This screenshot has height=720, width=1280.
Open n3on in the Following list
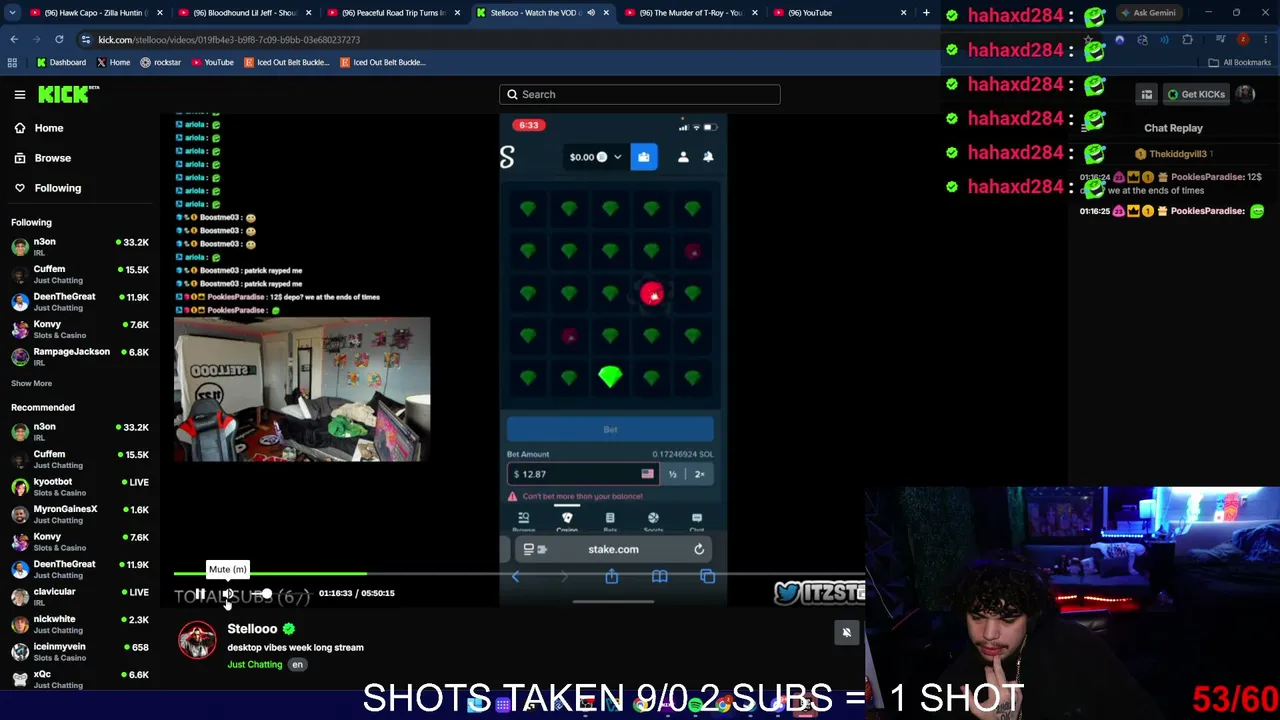(x=80, y=246)
